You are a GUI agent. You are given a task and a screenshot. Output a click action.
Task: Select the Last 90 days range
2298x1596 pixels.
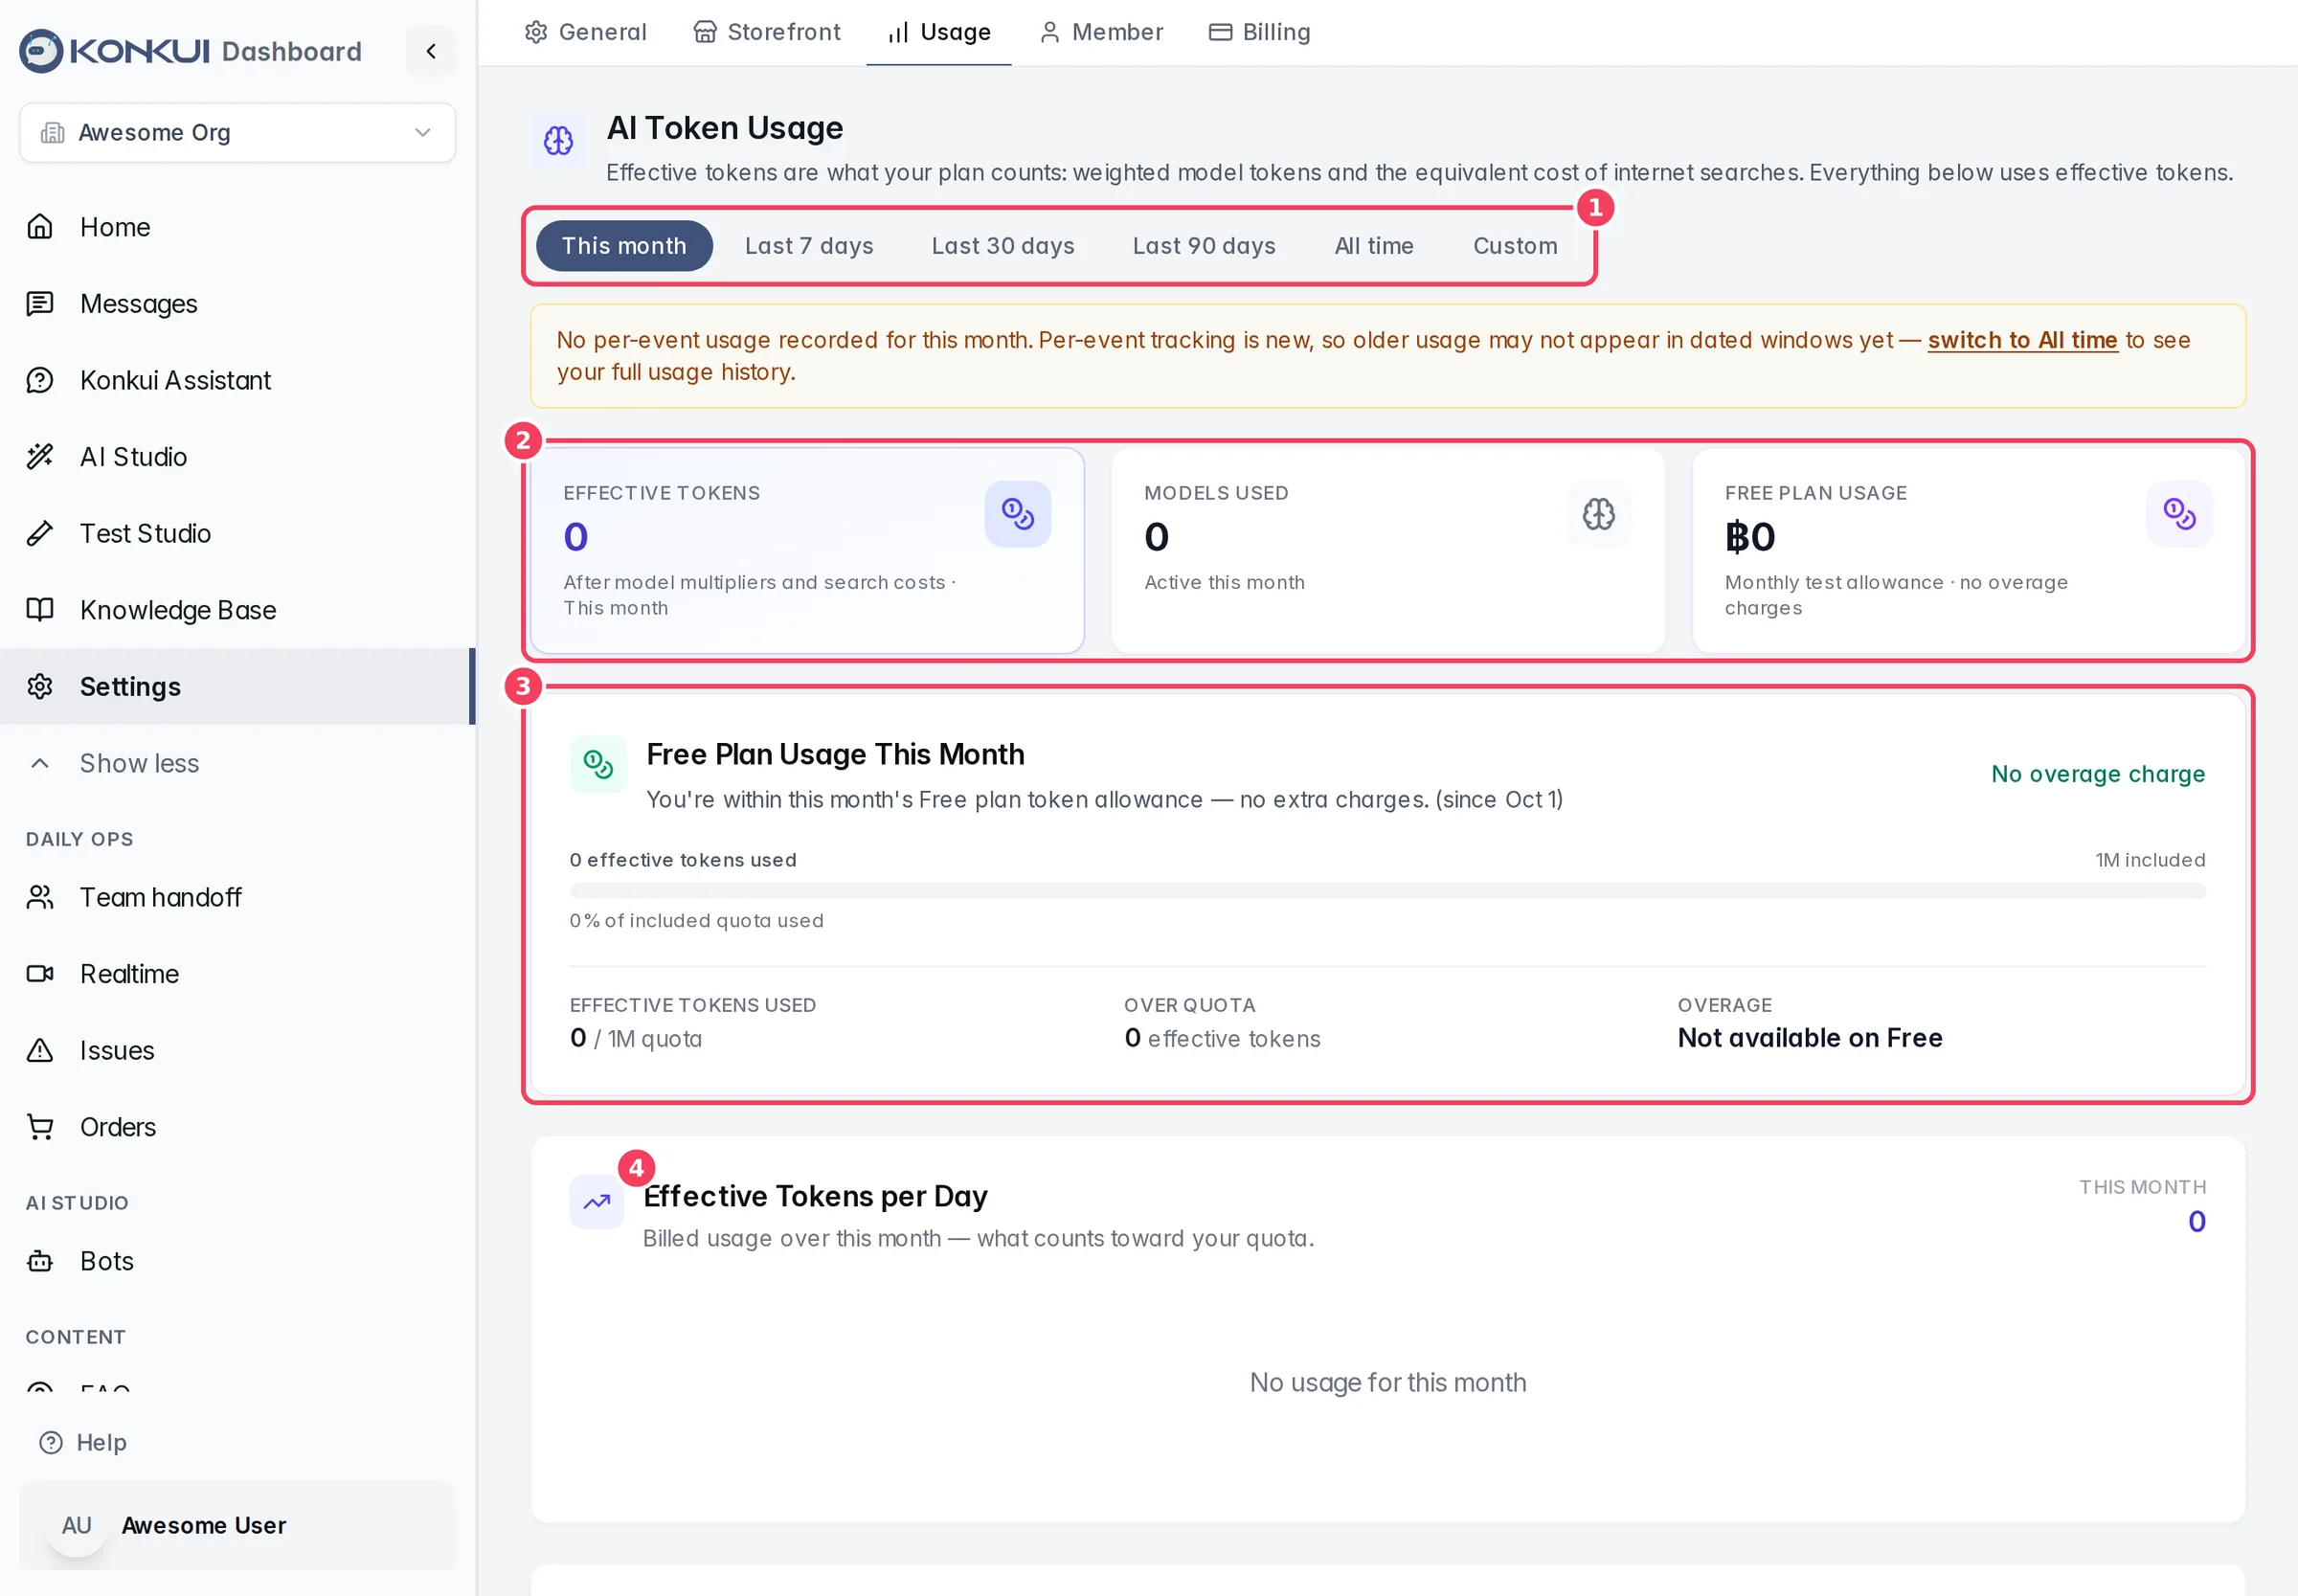click(x=1204, y=246)
